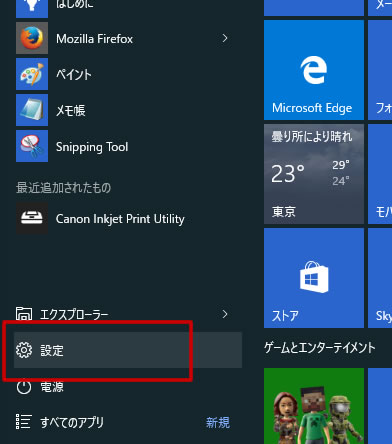Select the 設定 menu label
The image size is (392, 444).
pyautogui.click(x=52, y=350)
